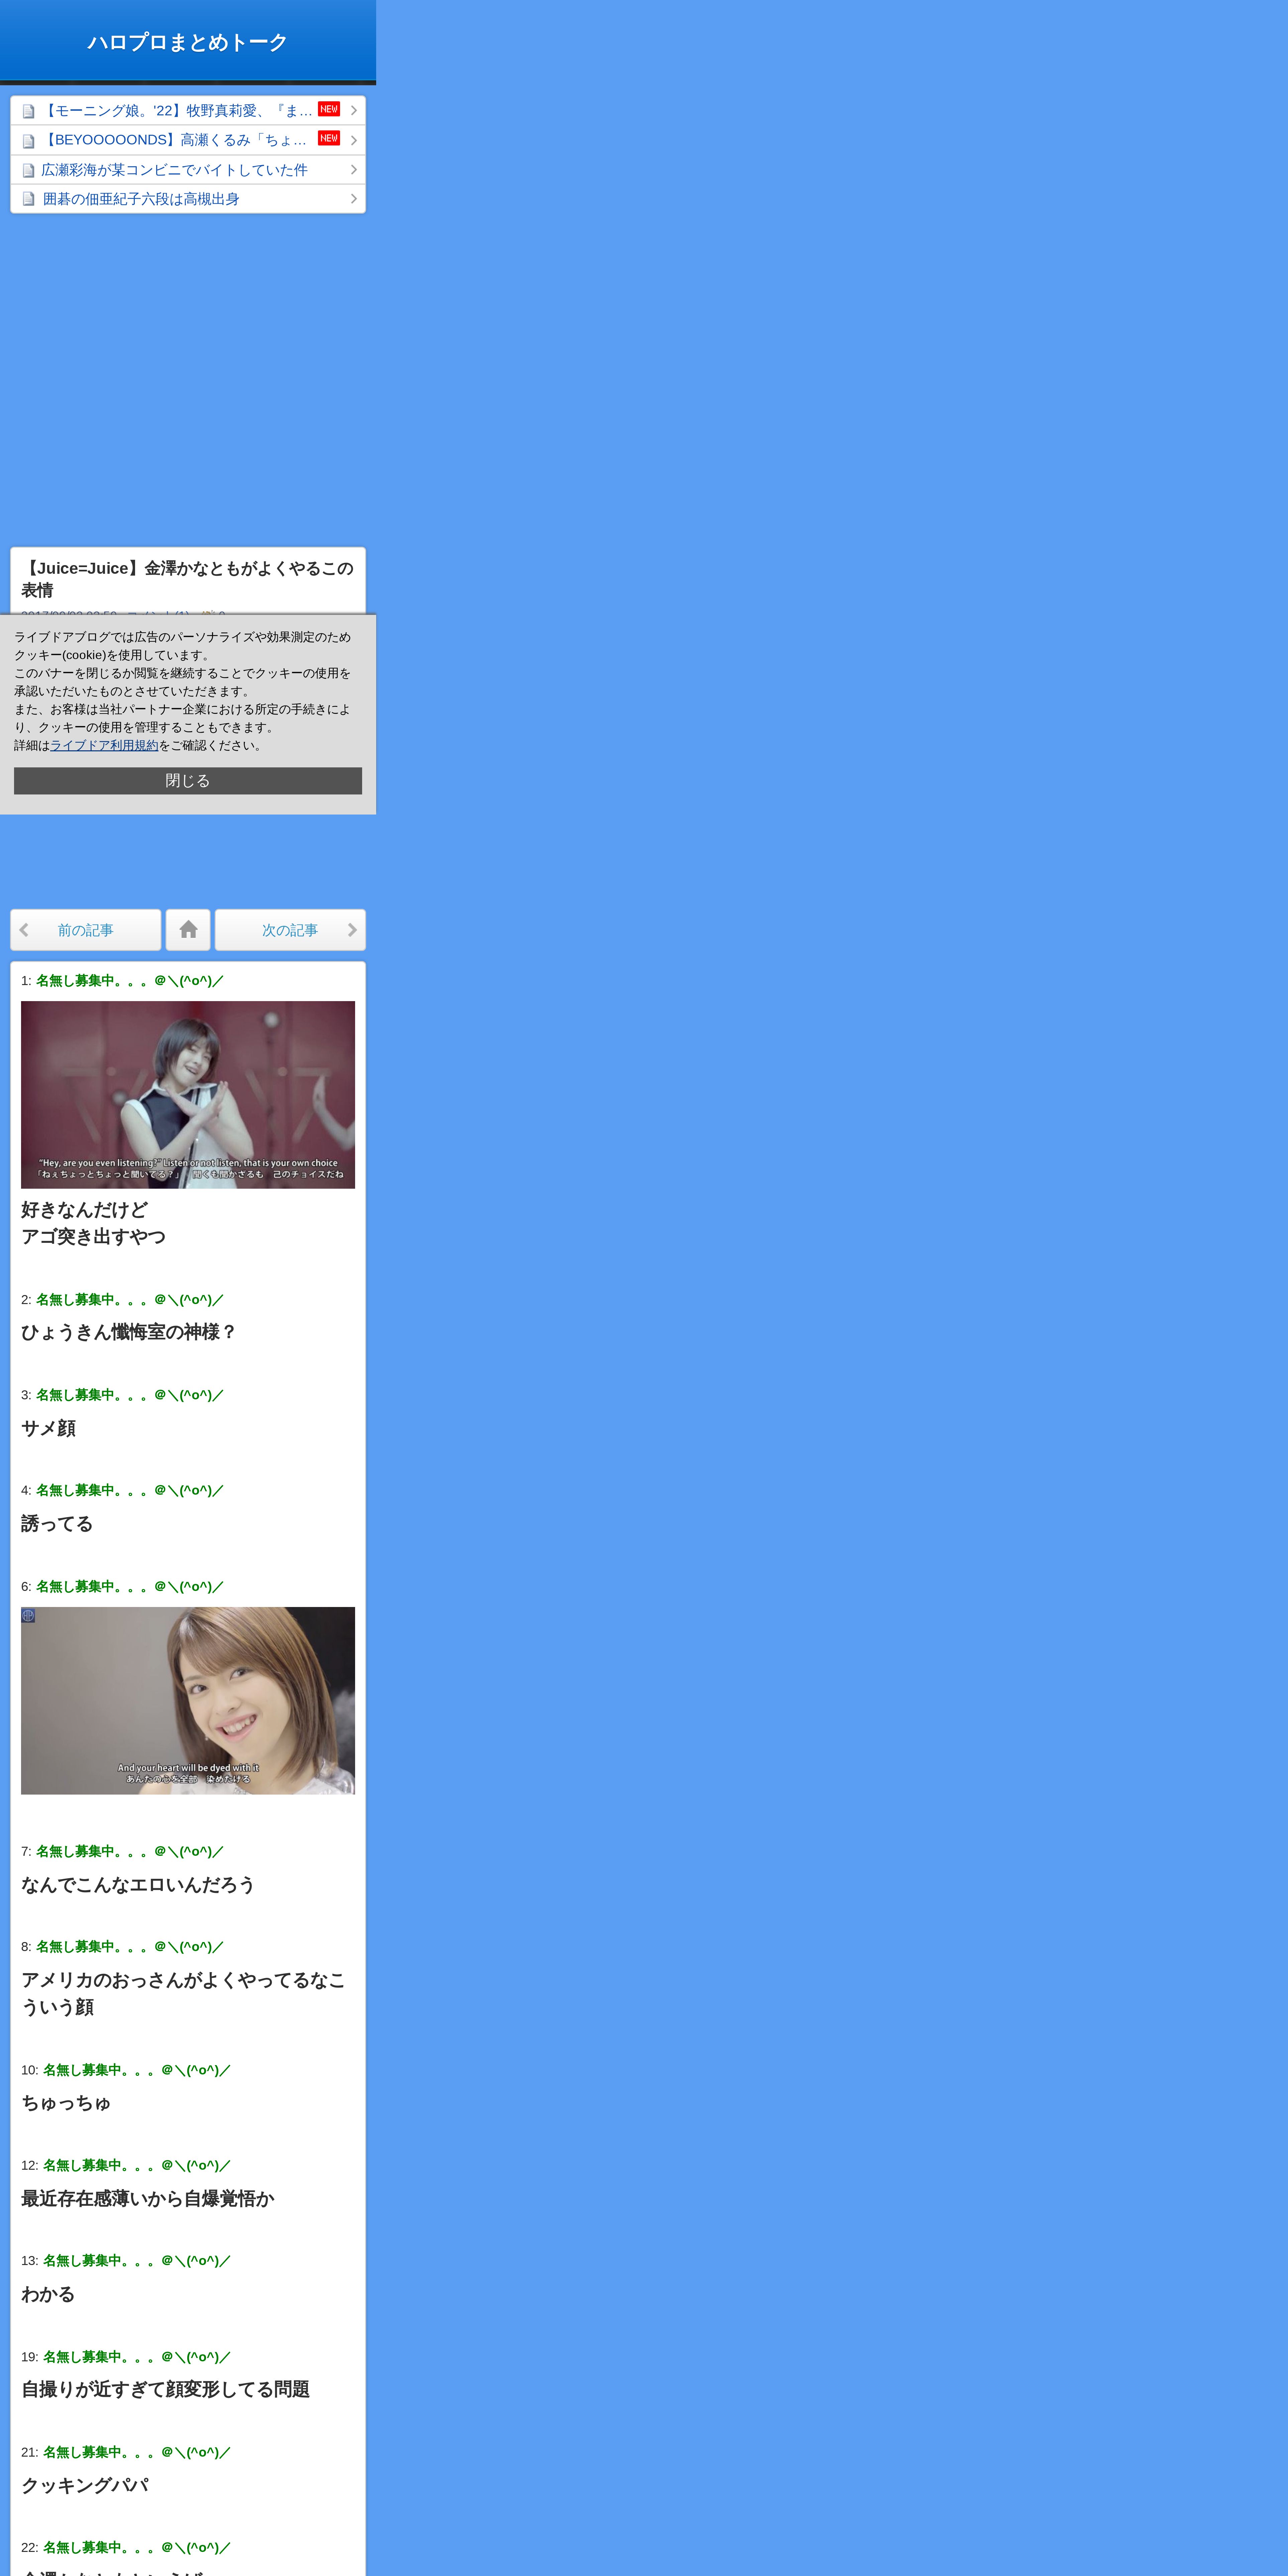The width and height of the screenshot is (1288, 2576).
Task: Click document icon beside BEYOOOOONDS article
Action: point(28,141)
